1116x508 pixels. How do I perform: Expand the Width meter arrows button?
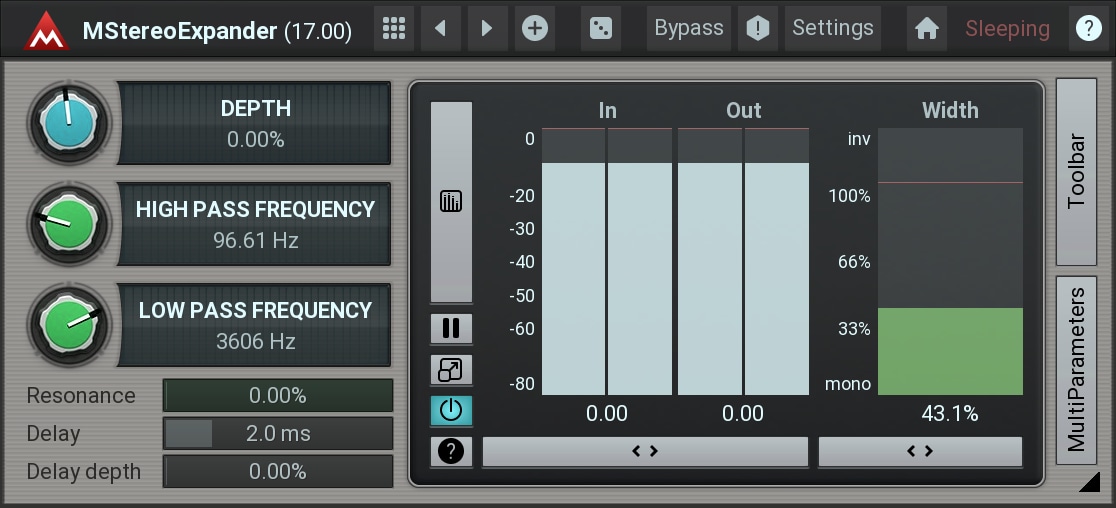920,451
